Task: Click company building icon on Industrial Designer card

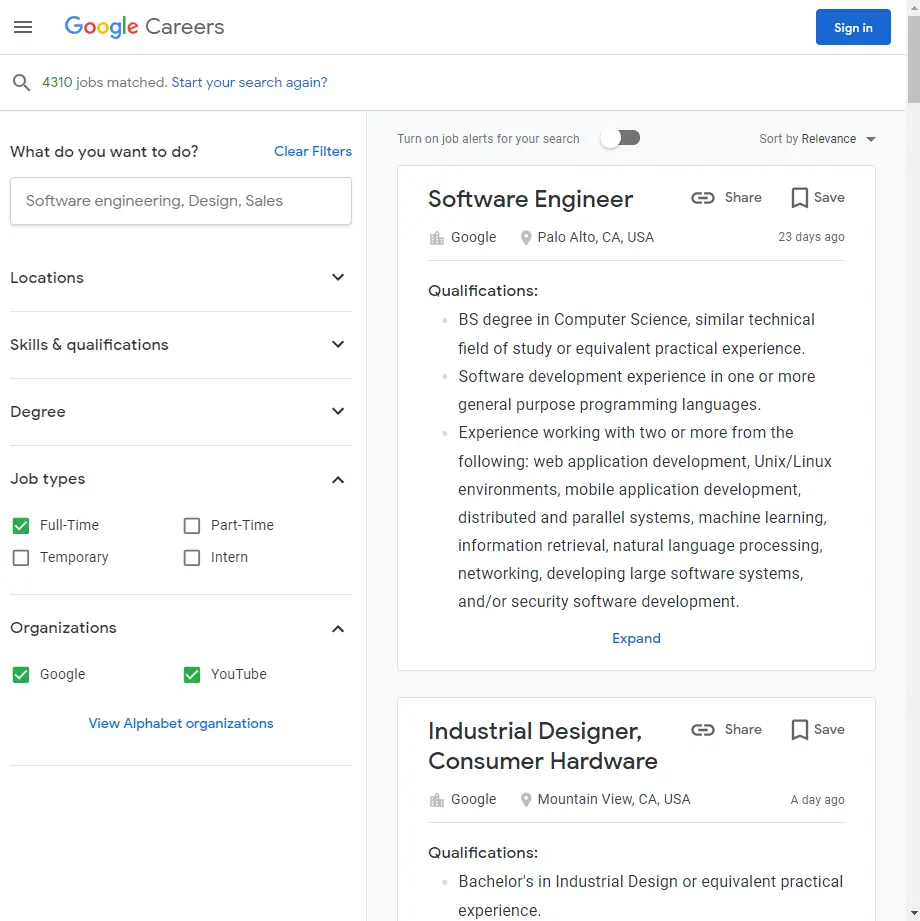Action: point(437,800)
